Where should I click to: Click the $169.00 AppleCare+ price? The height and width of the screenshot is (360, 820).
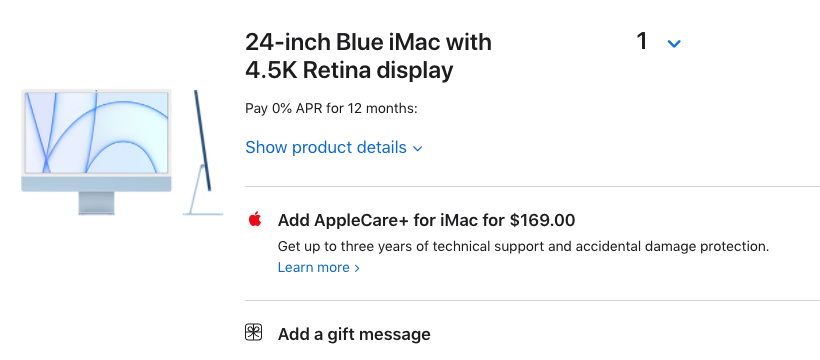coord(542,220)
